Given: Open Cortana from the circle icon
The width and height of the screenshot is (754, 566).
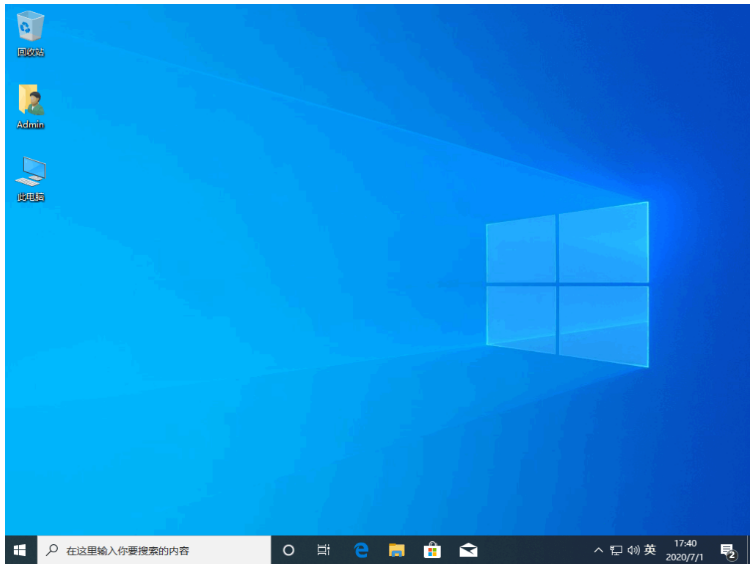Looking at the screenshot, I should tap(289, 550).
